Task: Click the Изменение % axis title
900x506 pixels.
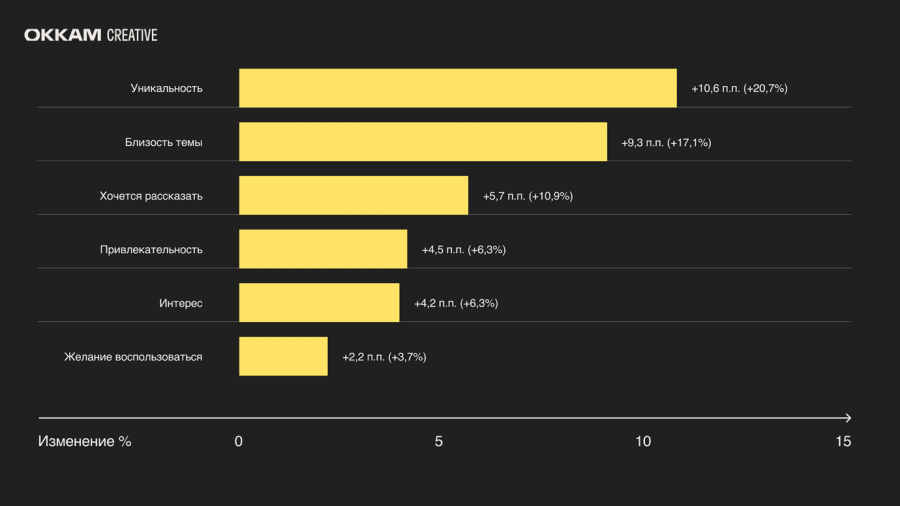Action: [84, 441]
